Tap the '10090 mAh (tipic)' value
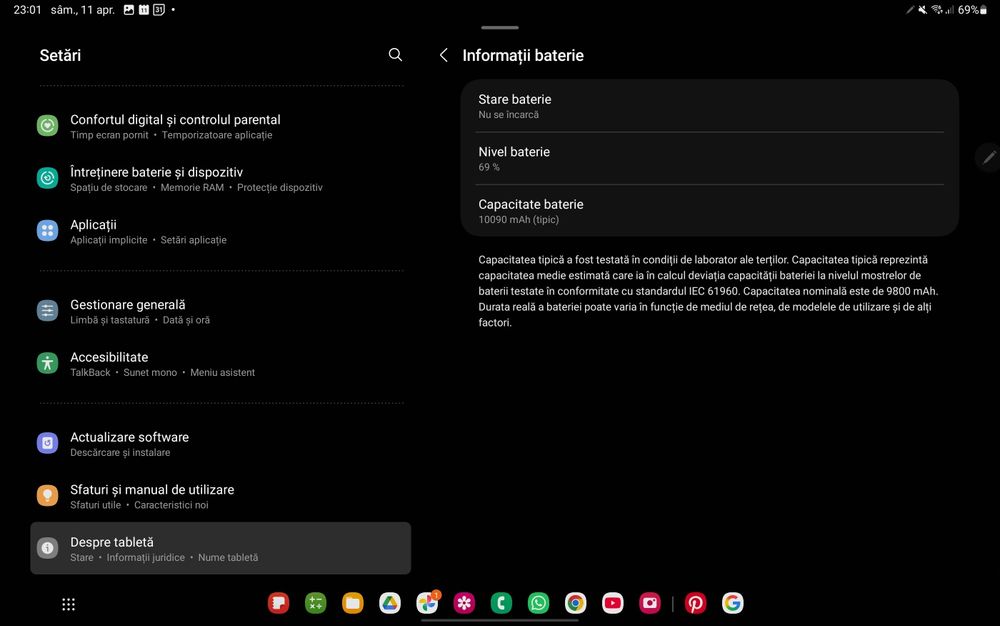Screen dimensions: 1000x626 point(518,220)
